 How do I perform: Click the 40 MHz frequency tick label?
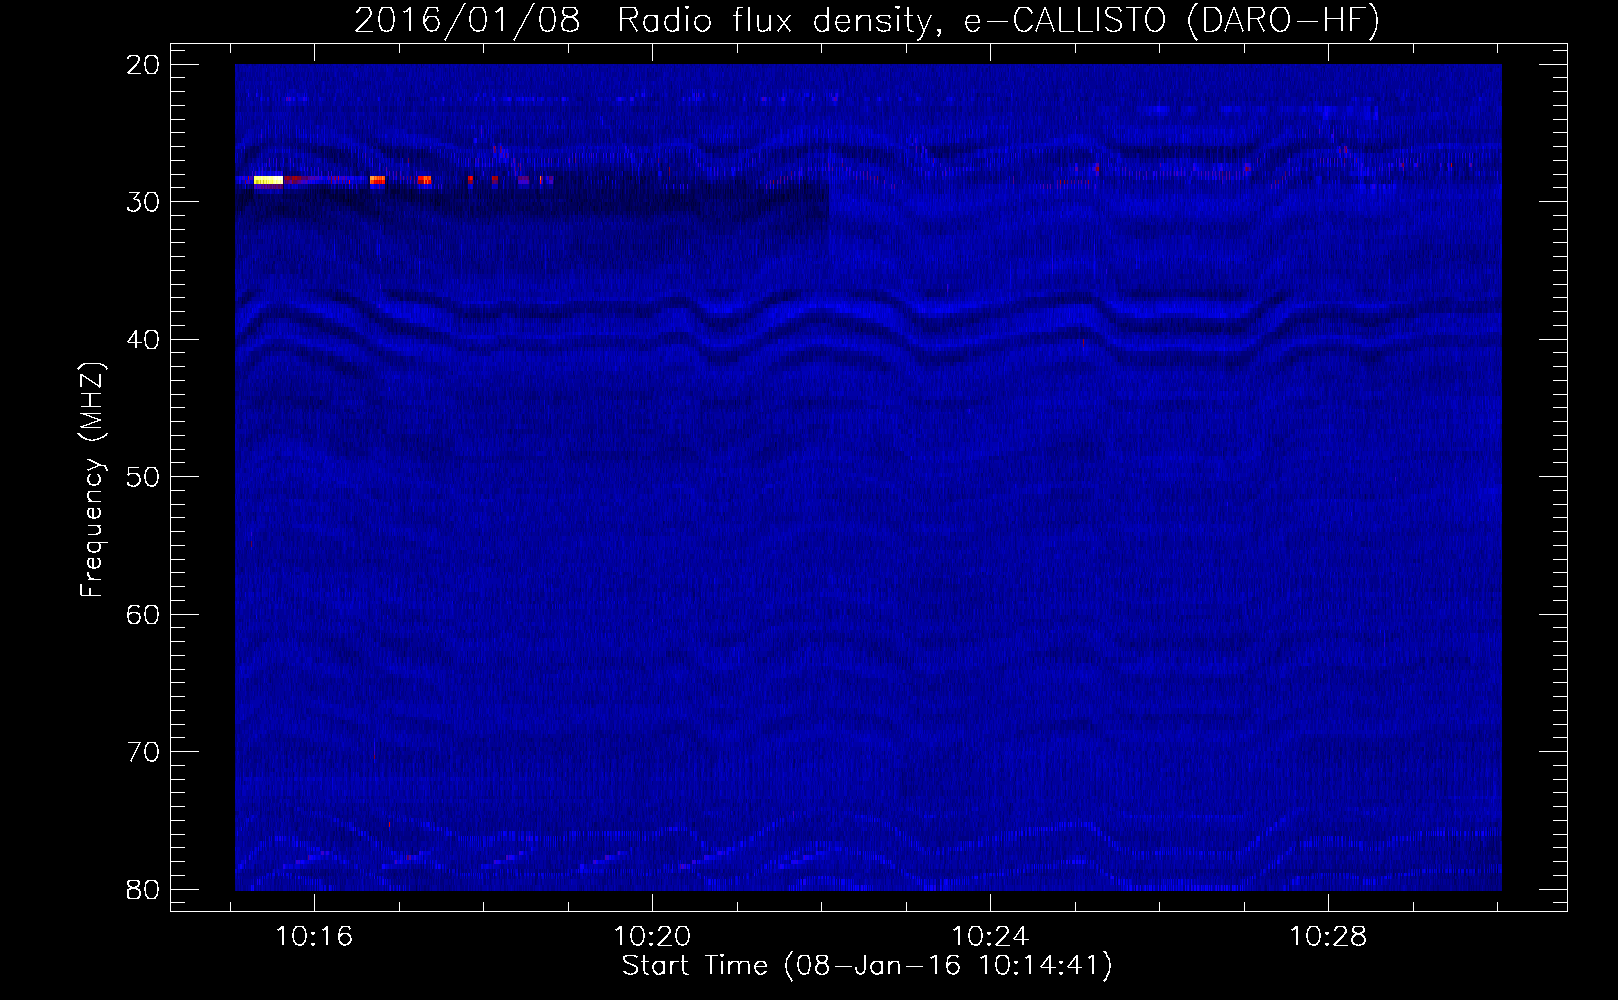(144, 340)
